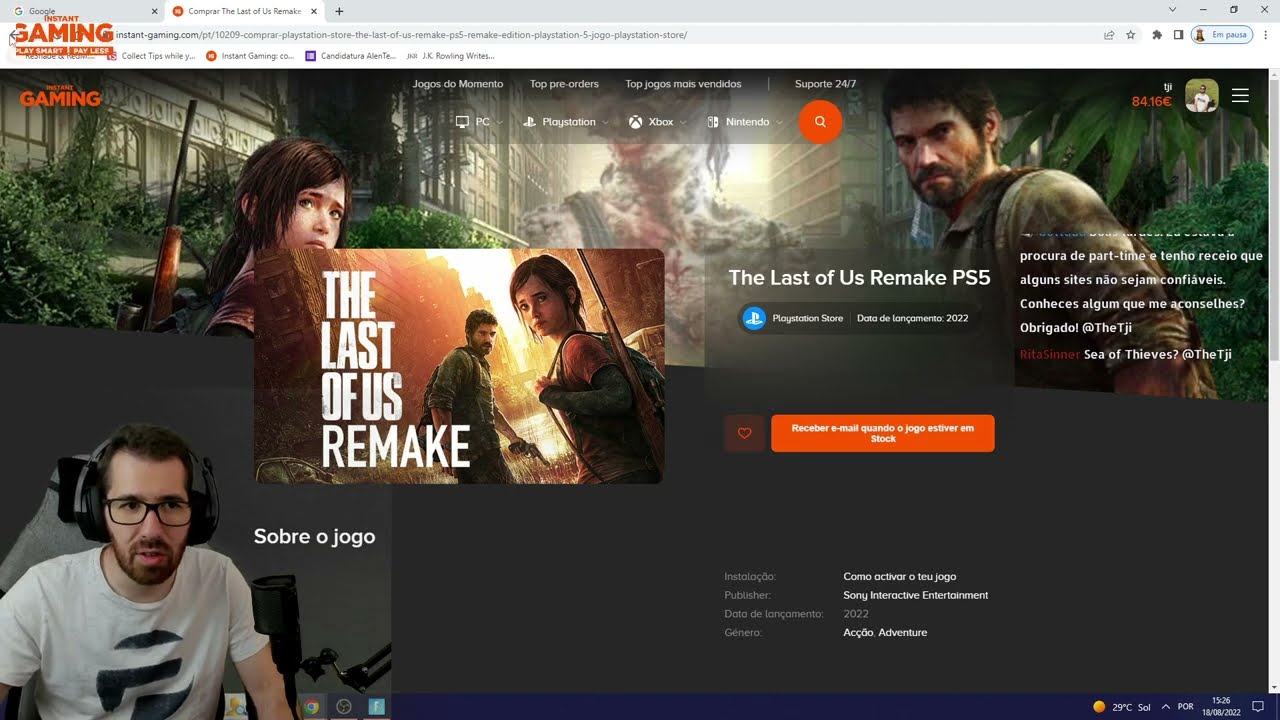
Task: Open Top pre-orders menu item
Action: 564,84
